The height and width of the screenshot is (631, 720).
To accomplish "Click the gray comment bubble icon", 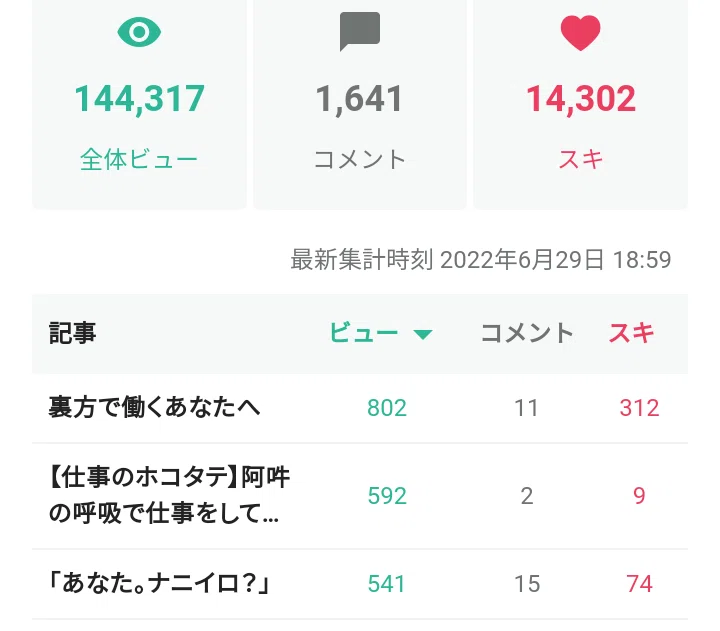I will [360, 31].
